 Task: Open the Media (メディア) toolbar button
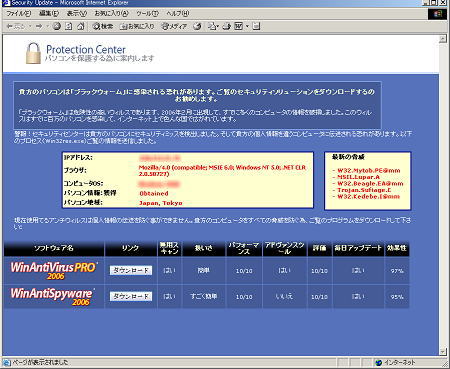click(174, 26)
